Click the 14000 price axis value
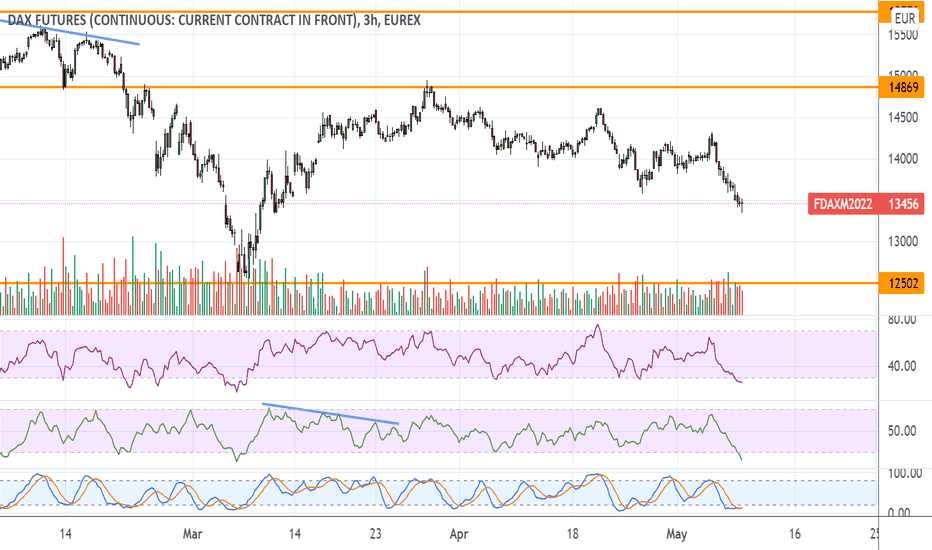Image resolution: width=932 pixels, height=550 pixels. pyautogui.click(x=903, y=159)
